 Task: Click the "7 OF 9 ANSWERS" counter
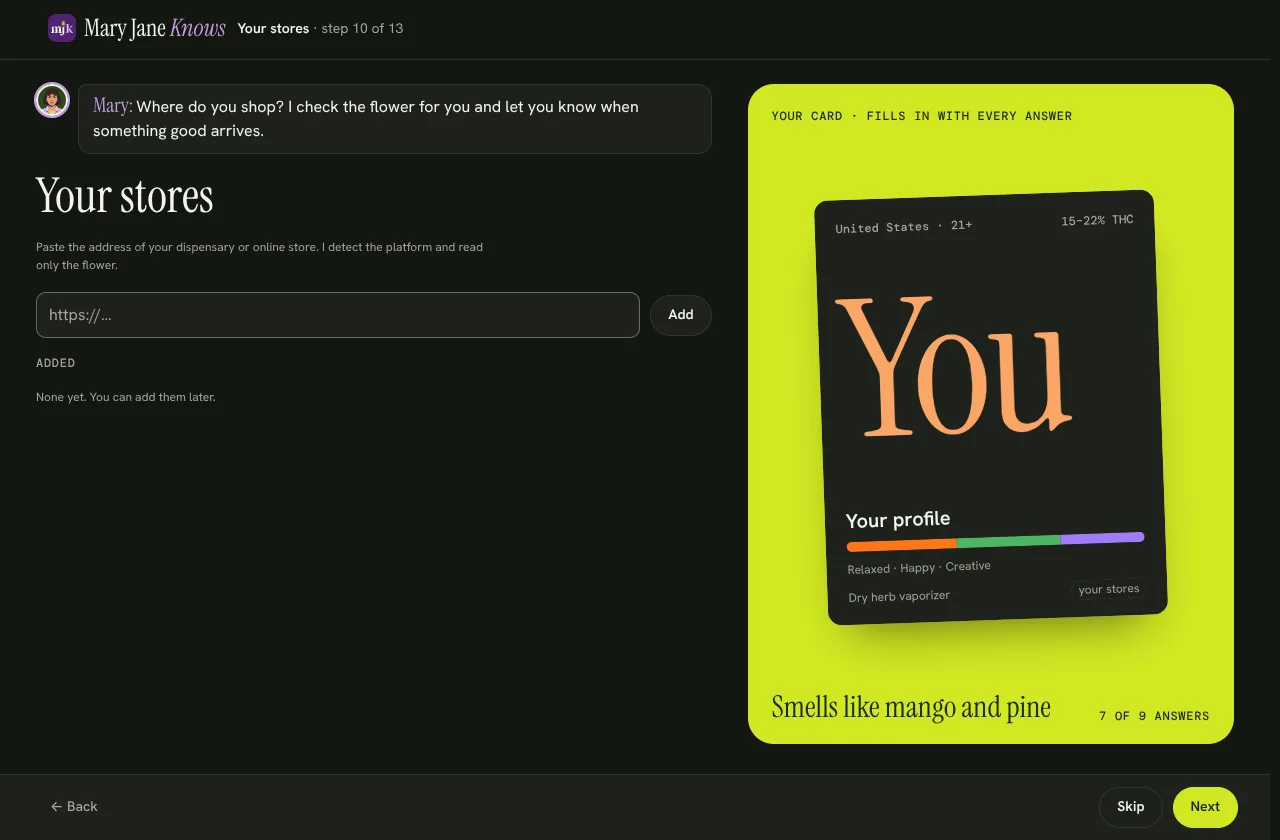[x=1154, y=716]
